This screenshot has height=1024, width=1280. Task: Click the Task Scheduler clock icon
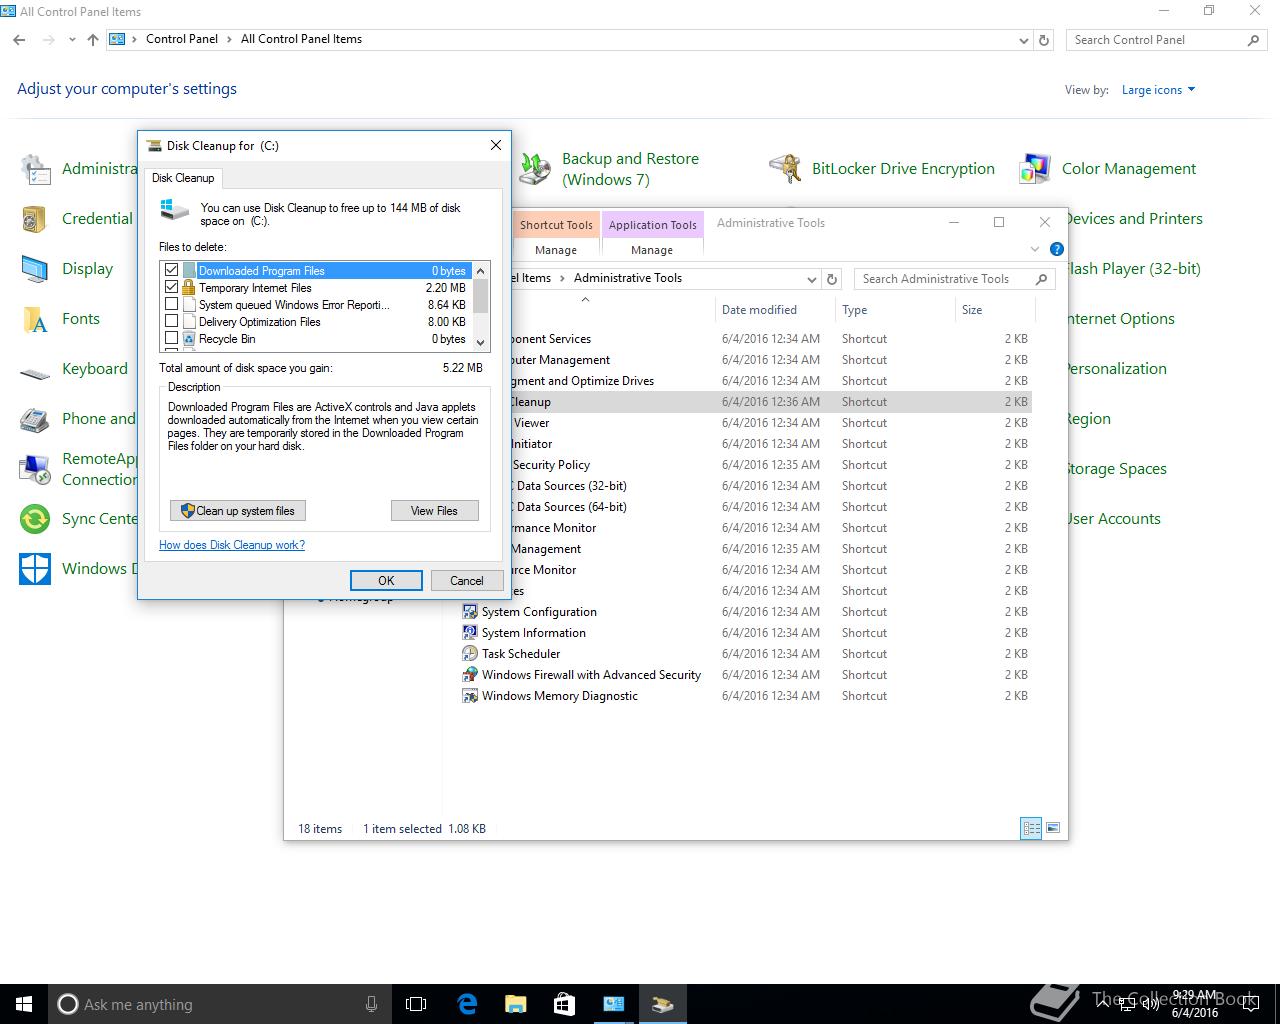tap(469, 653)
